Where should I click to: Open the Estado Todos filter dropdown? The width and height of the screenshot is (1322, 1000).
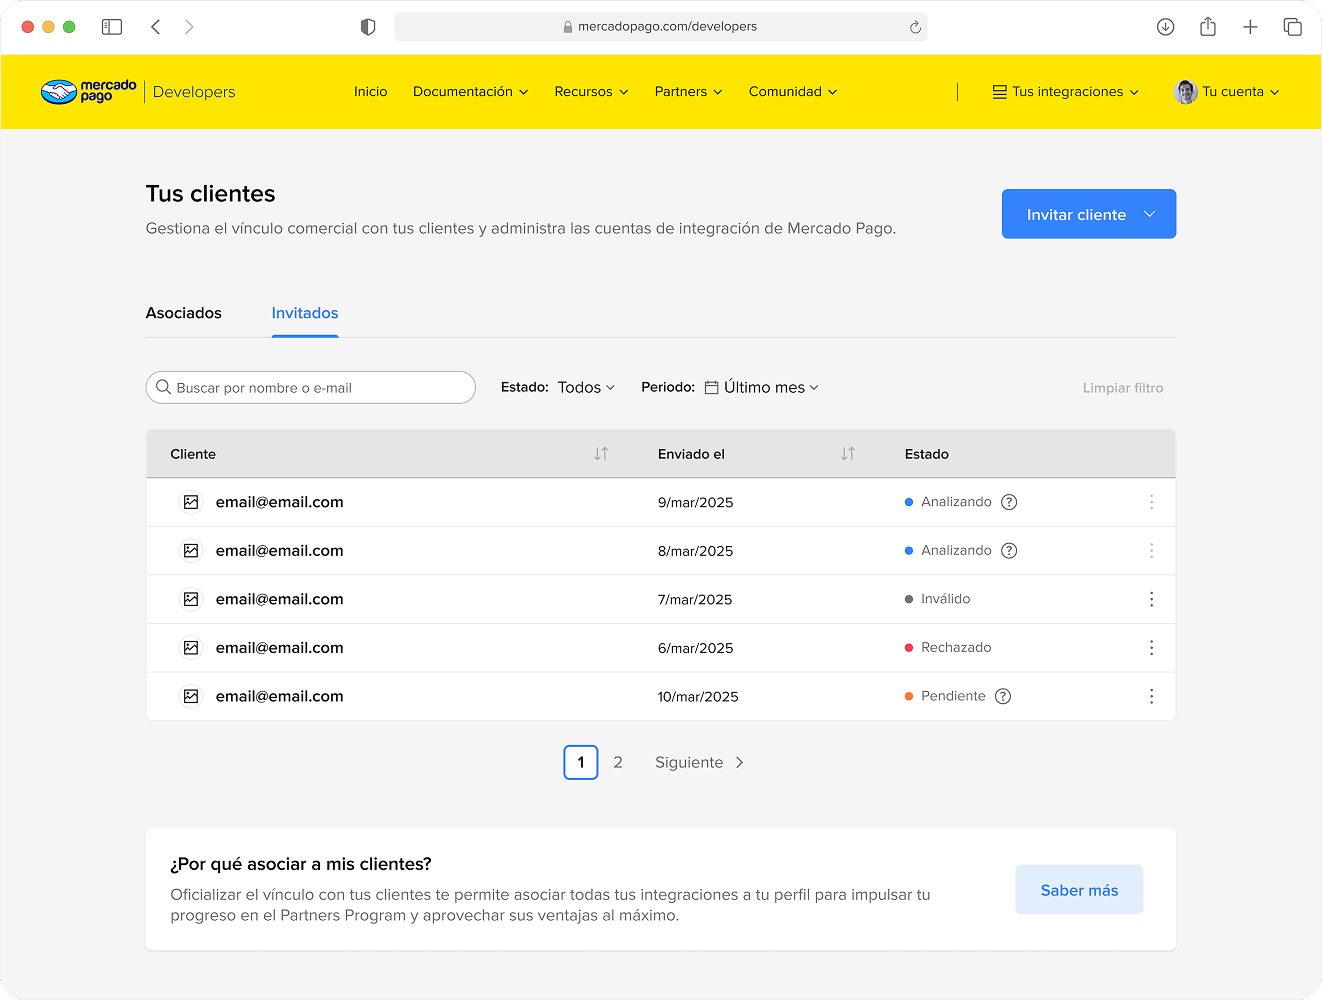586,387
